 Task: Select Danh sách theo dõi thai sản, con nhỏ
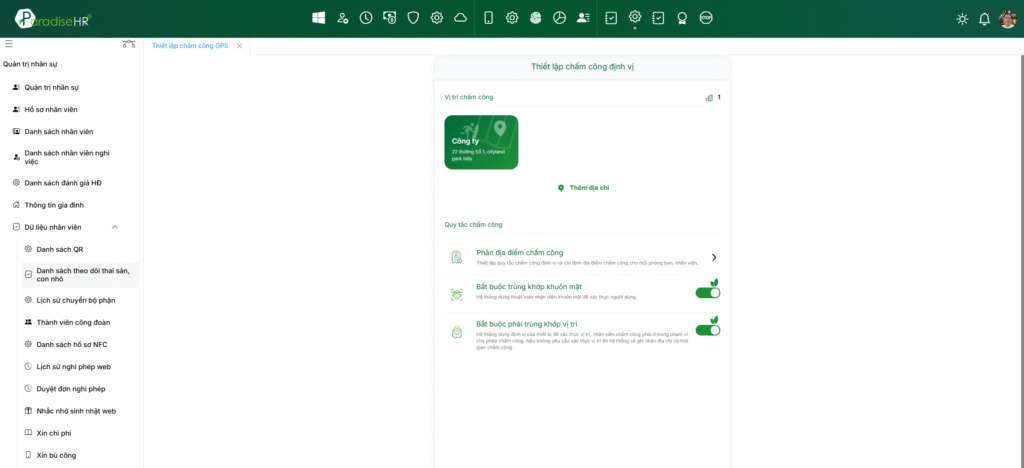point(80,275)
